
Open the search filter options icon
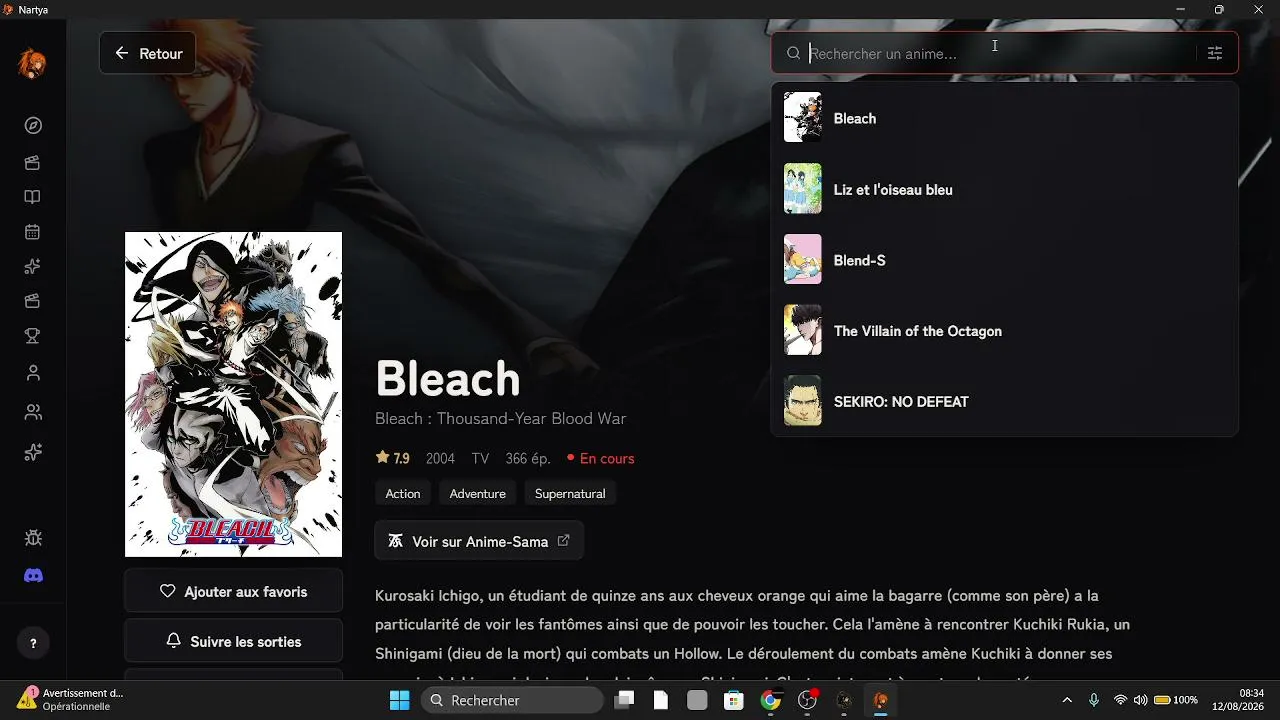pyautogui.click(x=1215, y=53)
